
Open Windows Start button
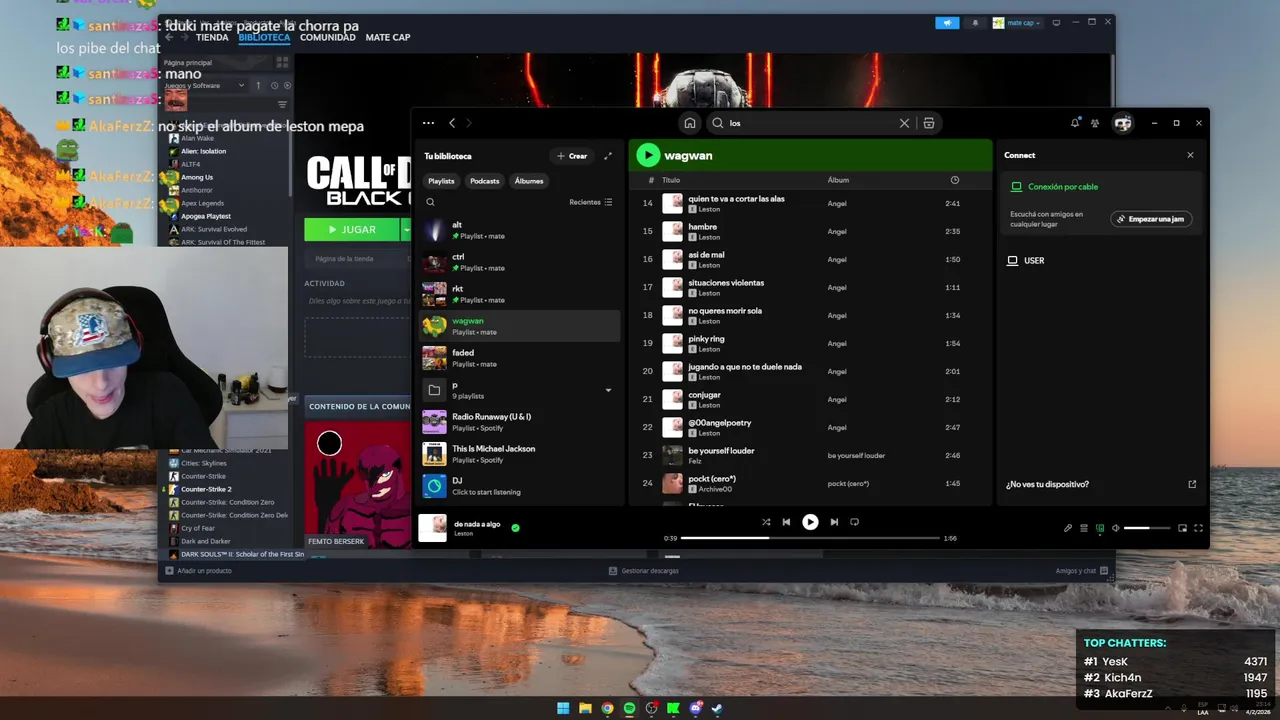563,708
